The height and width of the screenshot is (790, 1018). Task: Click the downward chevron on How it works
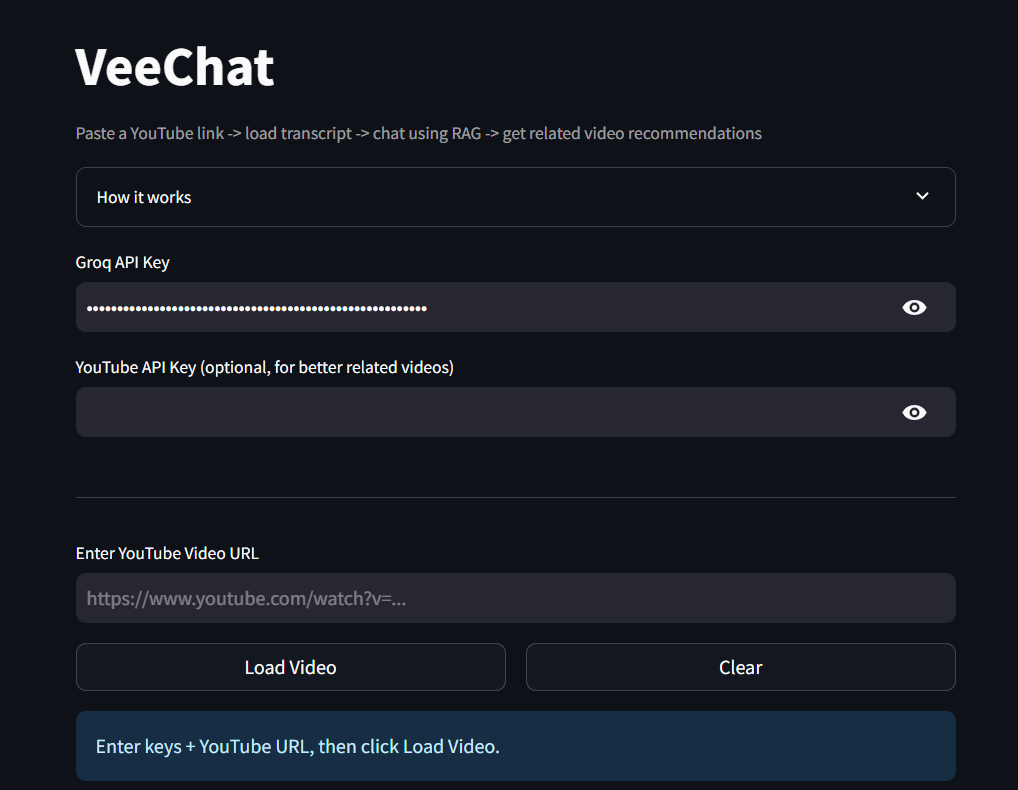[922, 196]
